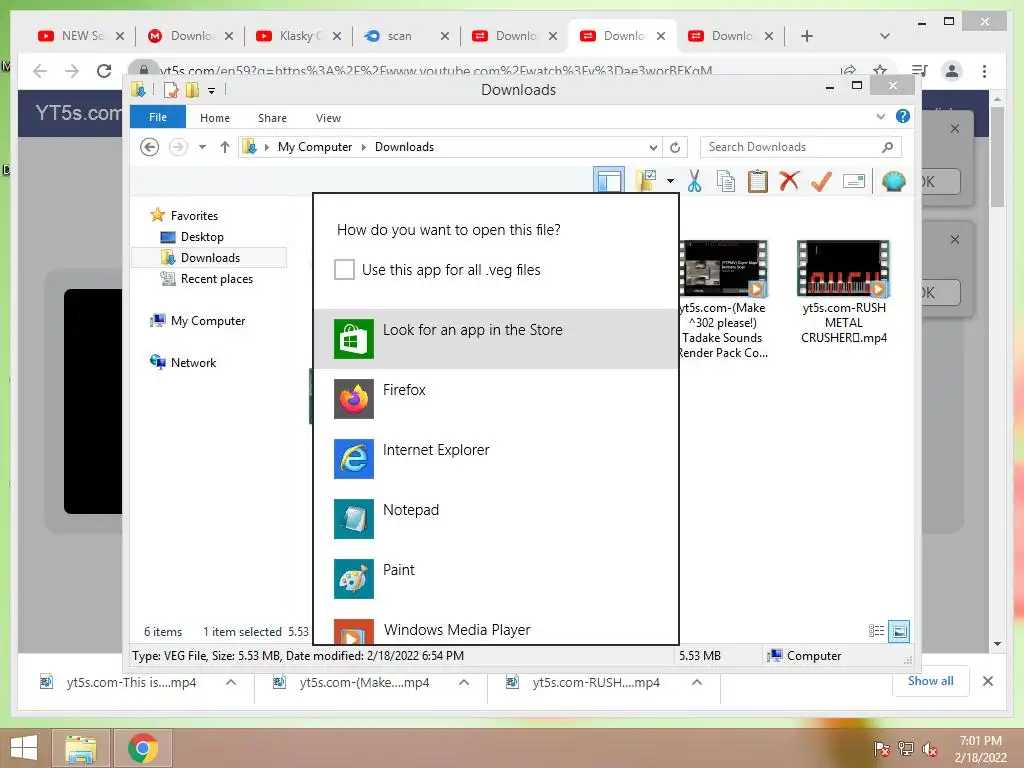This screenshot has height=768, width=1024.
Task: Click Chrome icon in taskbar
Action: (x=143, y=748)
